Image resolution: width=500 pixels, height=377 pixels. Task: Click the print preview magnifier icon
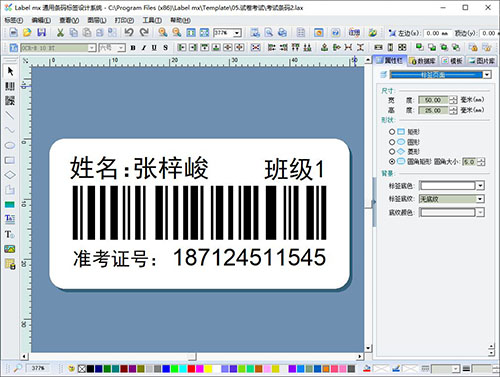pyautogui.click(x=269, y=32)
